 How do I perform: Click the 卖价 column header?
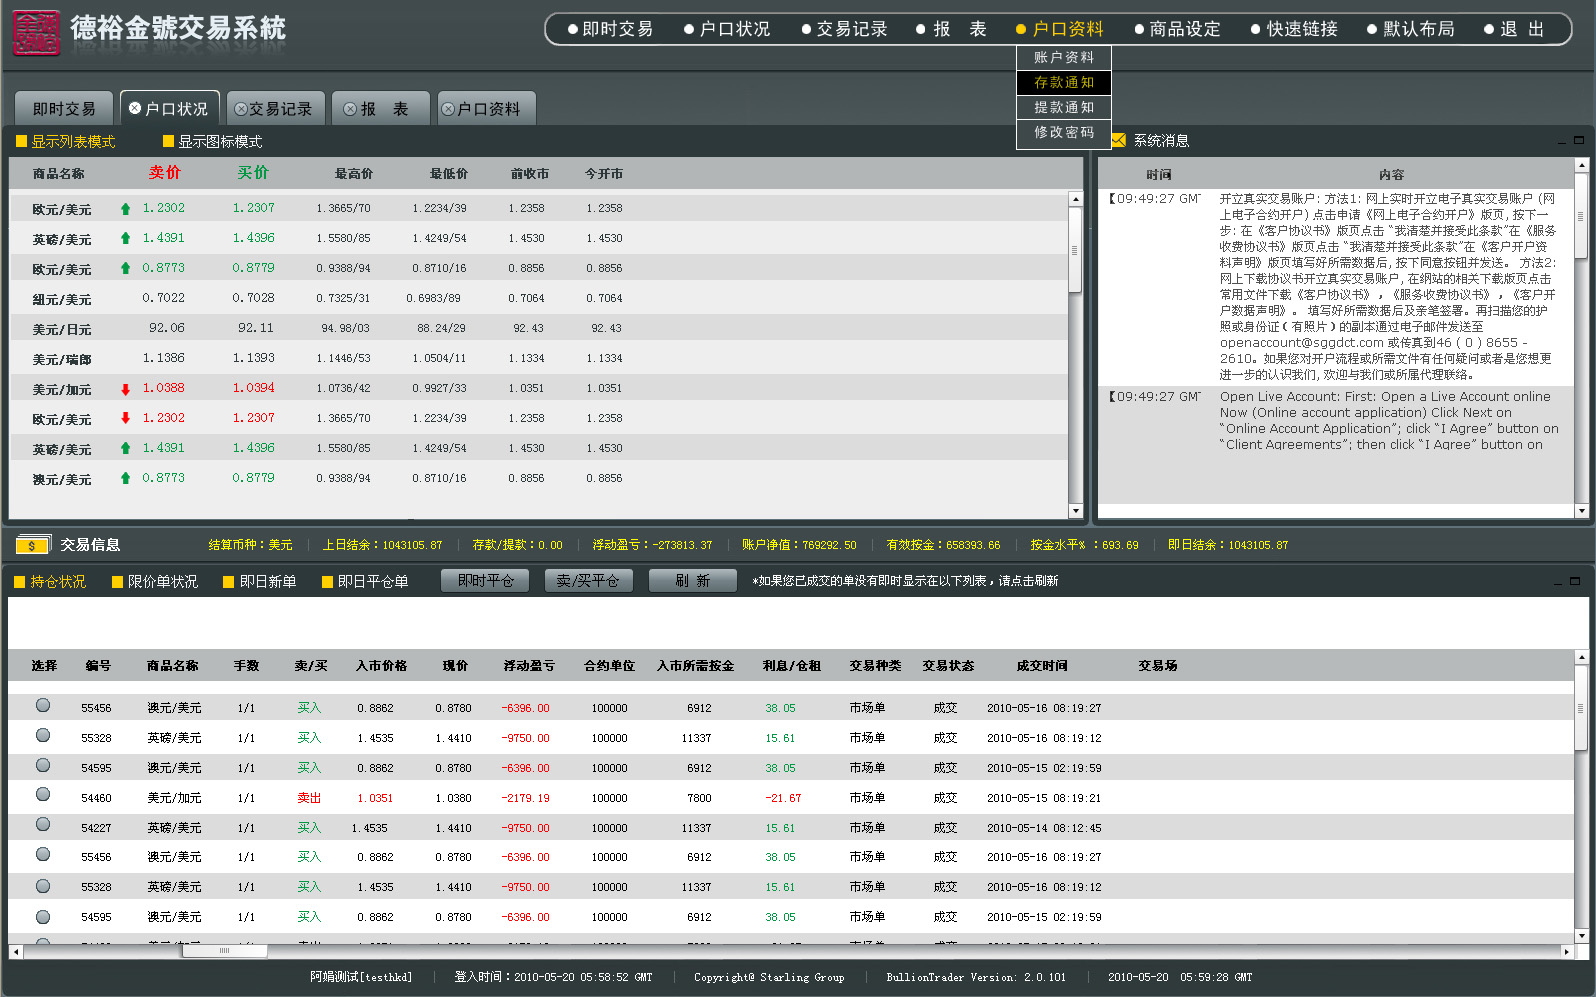[165, 173]
